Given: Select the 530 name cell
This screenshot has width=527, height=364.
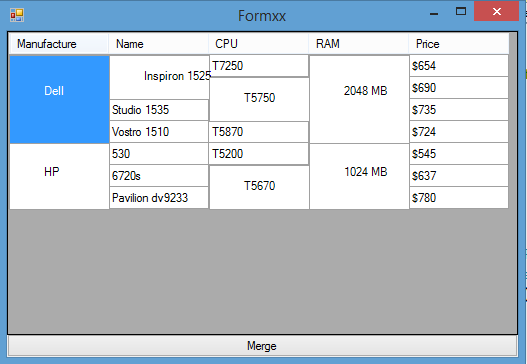Looking at the screenshot, I should coord(159,154).
